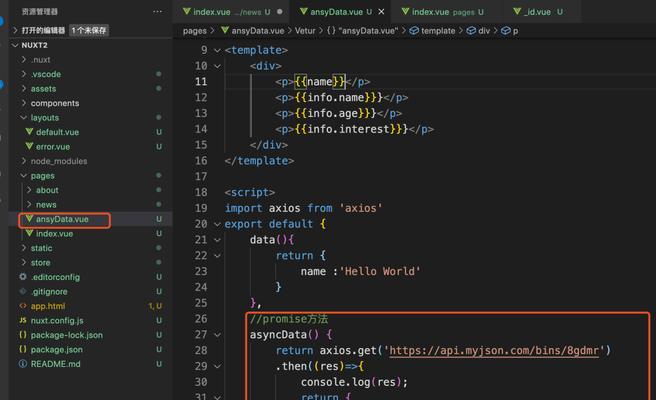
Task: Open the .editorconfig file
Action: pos(55,277)
